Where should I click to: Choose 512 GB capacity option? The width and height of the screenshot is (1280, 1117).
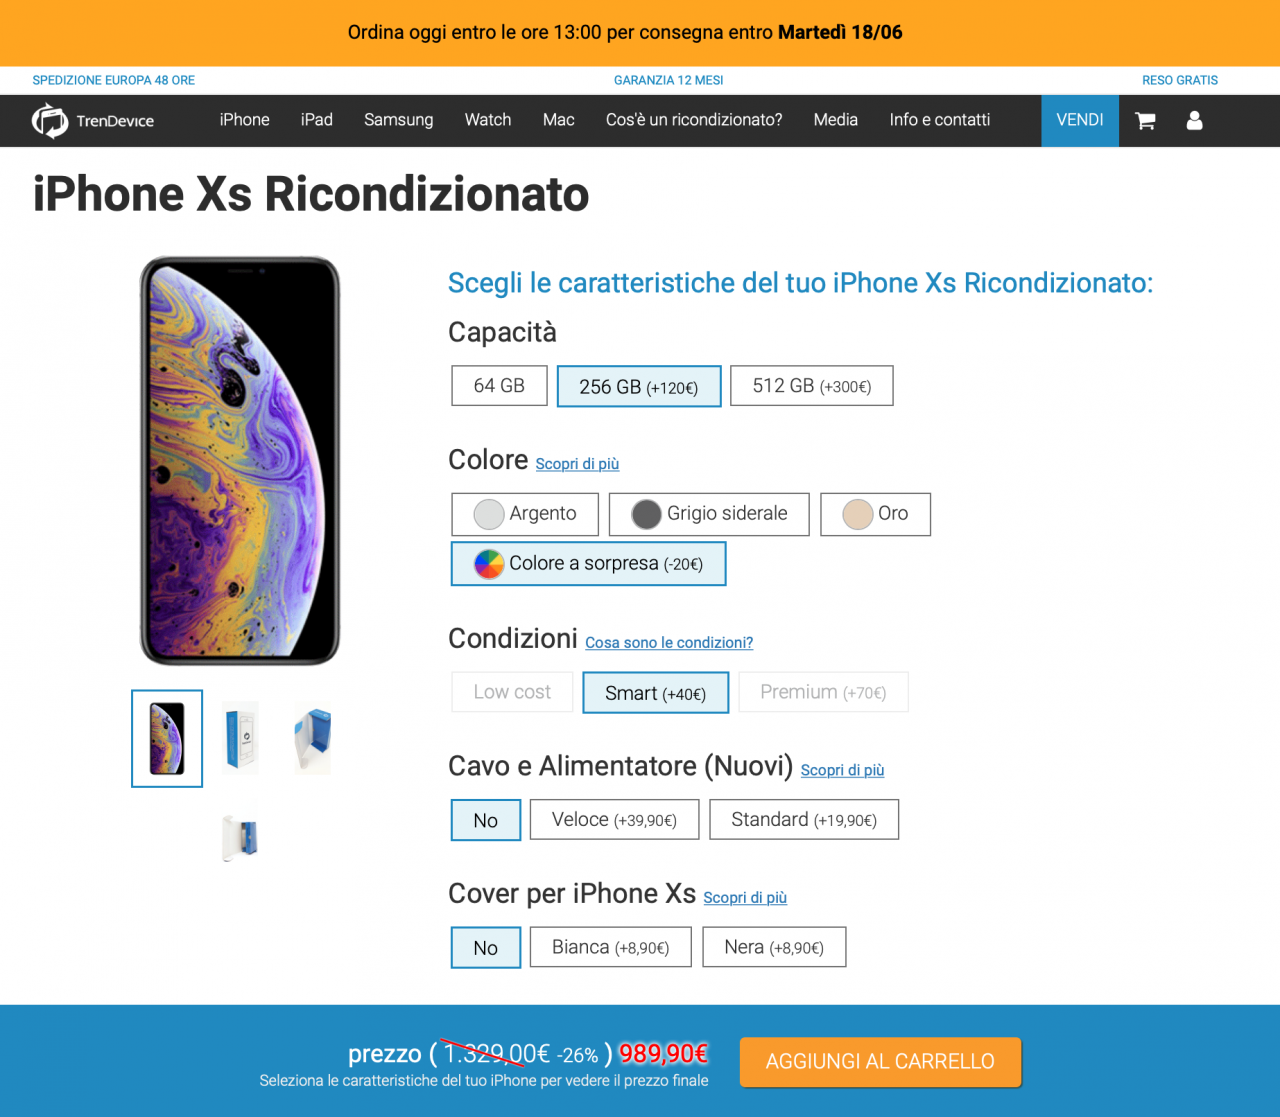811,386
